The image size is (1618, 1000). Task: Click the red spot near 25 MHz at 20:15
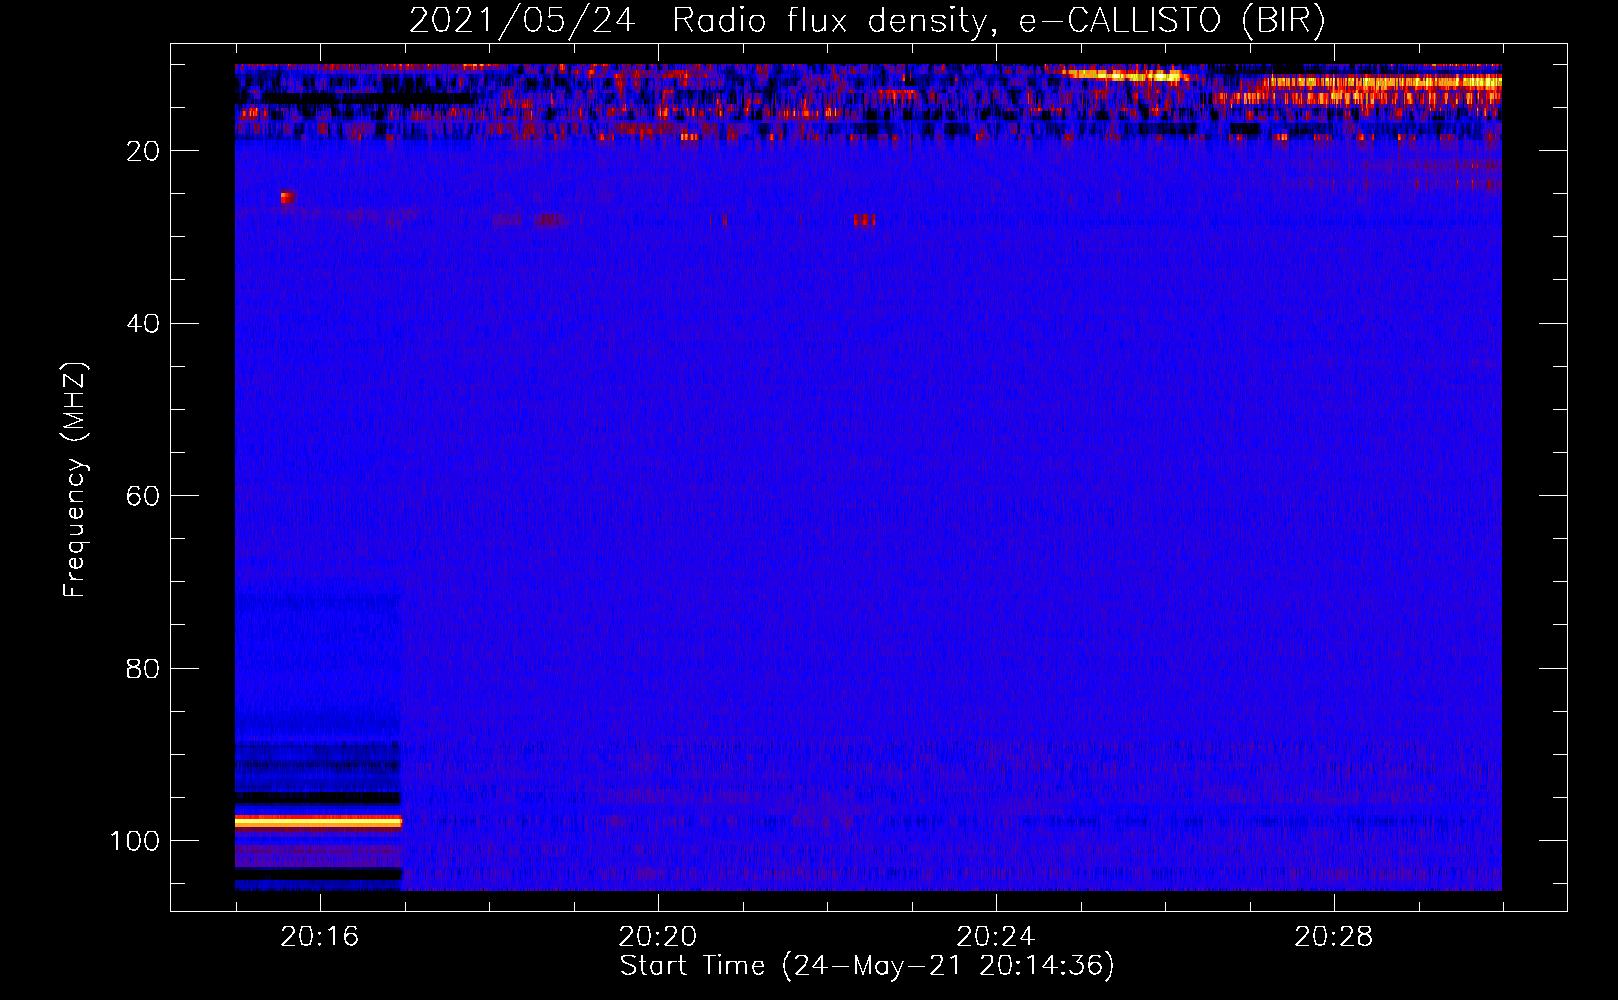click(287, 198)
